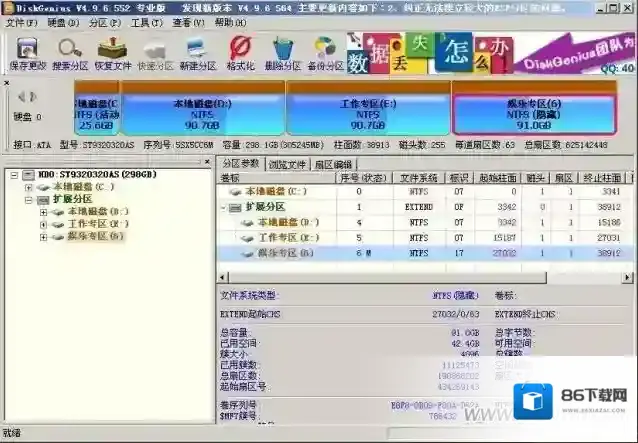Switch to the 浏览文件 tab
Viewport: 638px width, 443px height.
[x=287, y=164]
